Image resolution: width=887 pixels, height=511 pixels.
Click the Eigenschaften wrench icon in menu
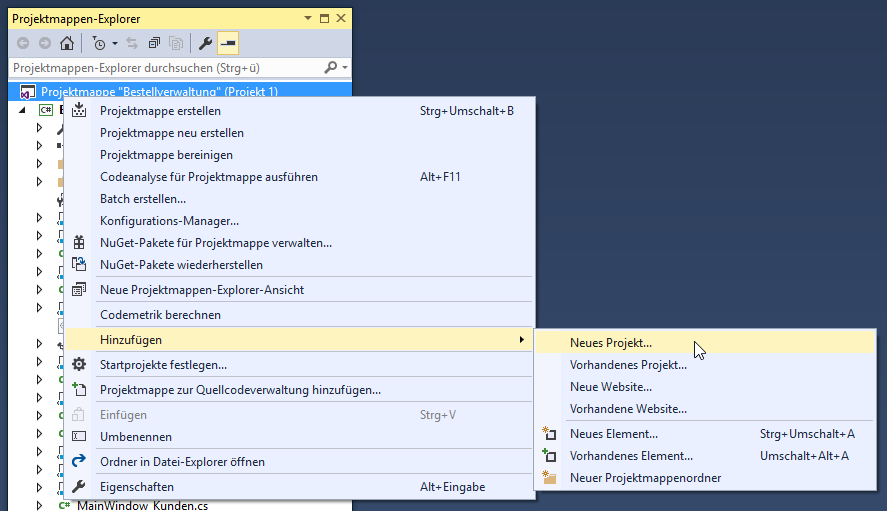(79, 486)
